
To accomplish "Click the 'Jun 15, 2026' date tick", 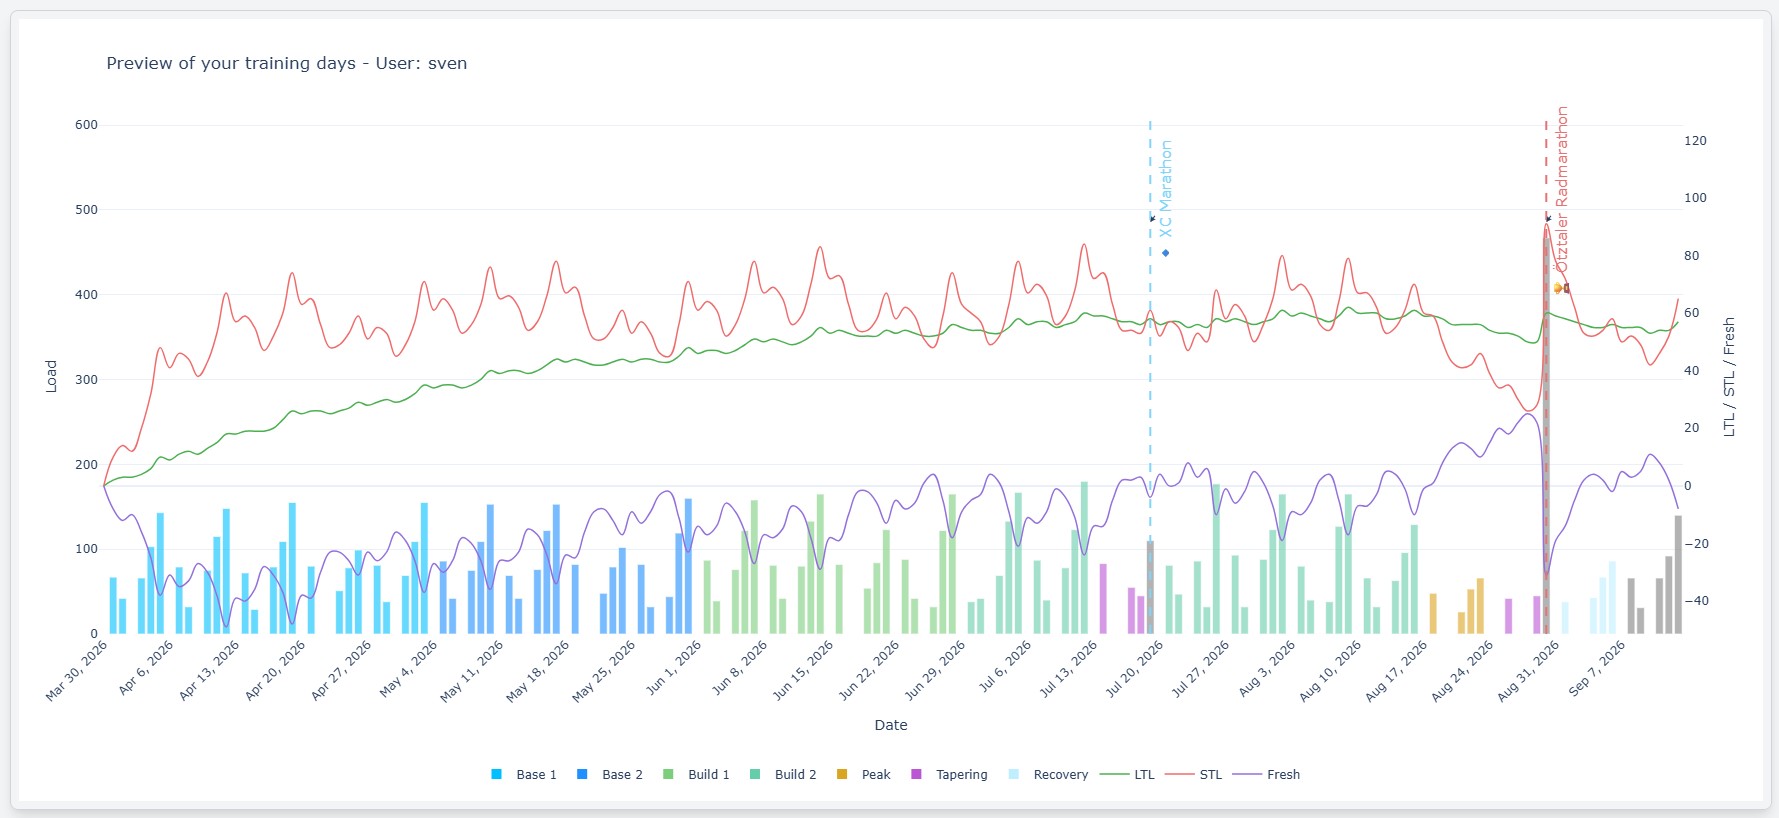I will (803, 671).
